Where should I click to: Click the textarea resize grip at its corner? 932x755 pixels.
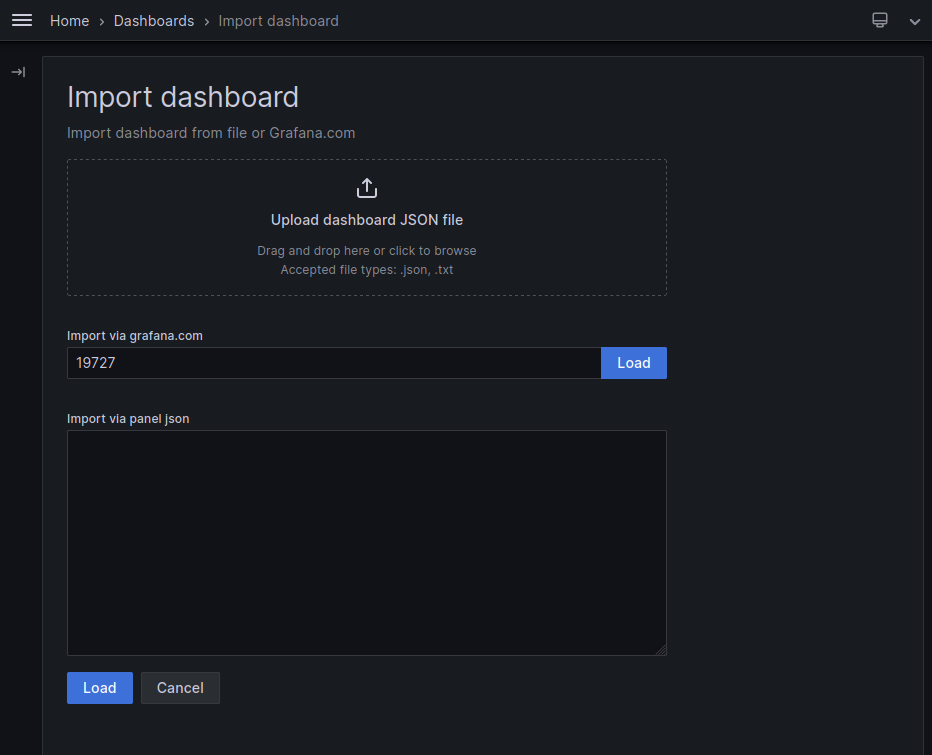pyautogui.click(x=662, y=650)
